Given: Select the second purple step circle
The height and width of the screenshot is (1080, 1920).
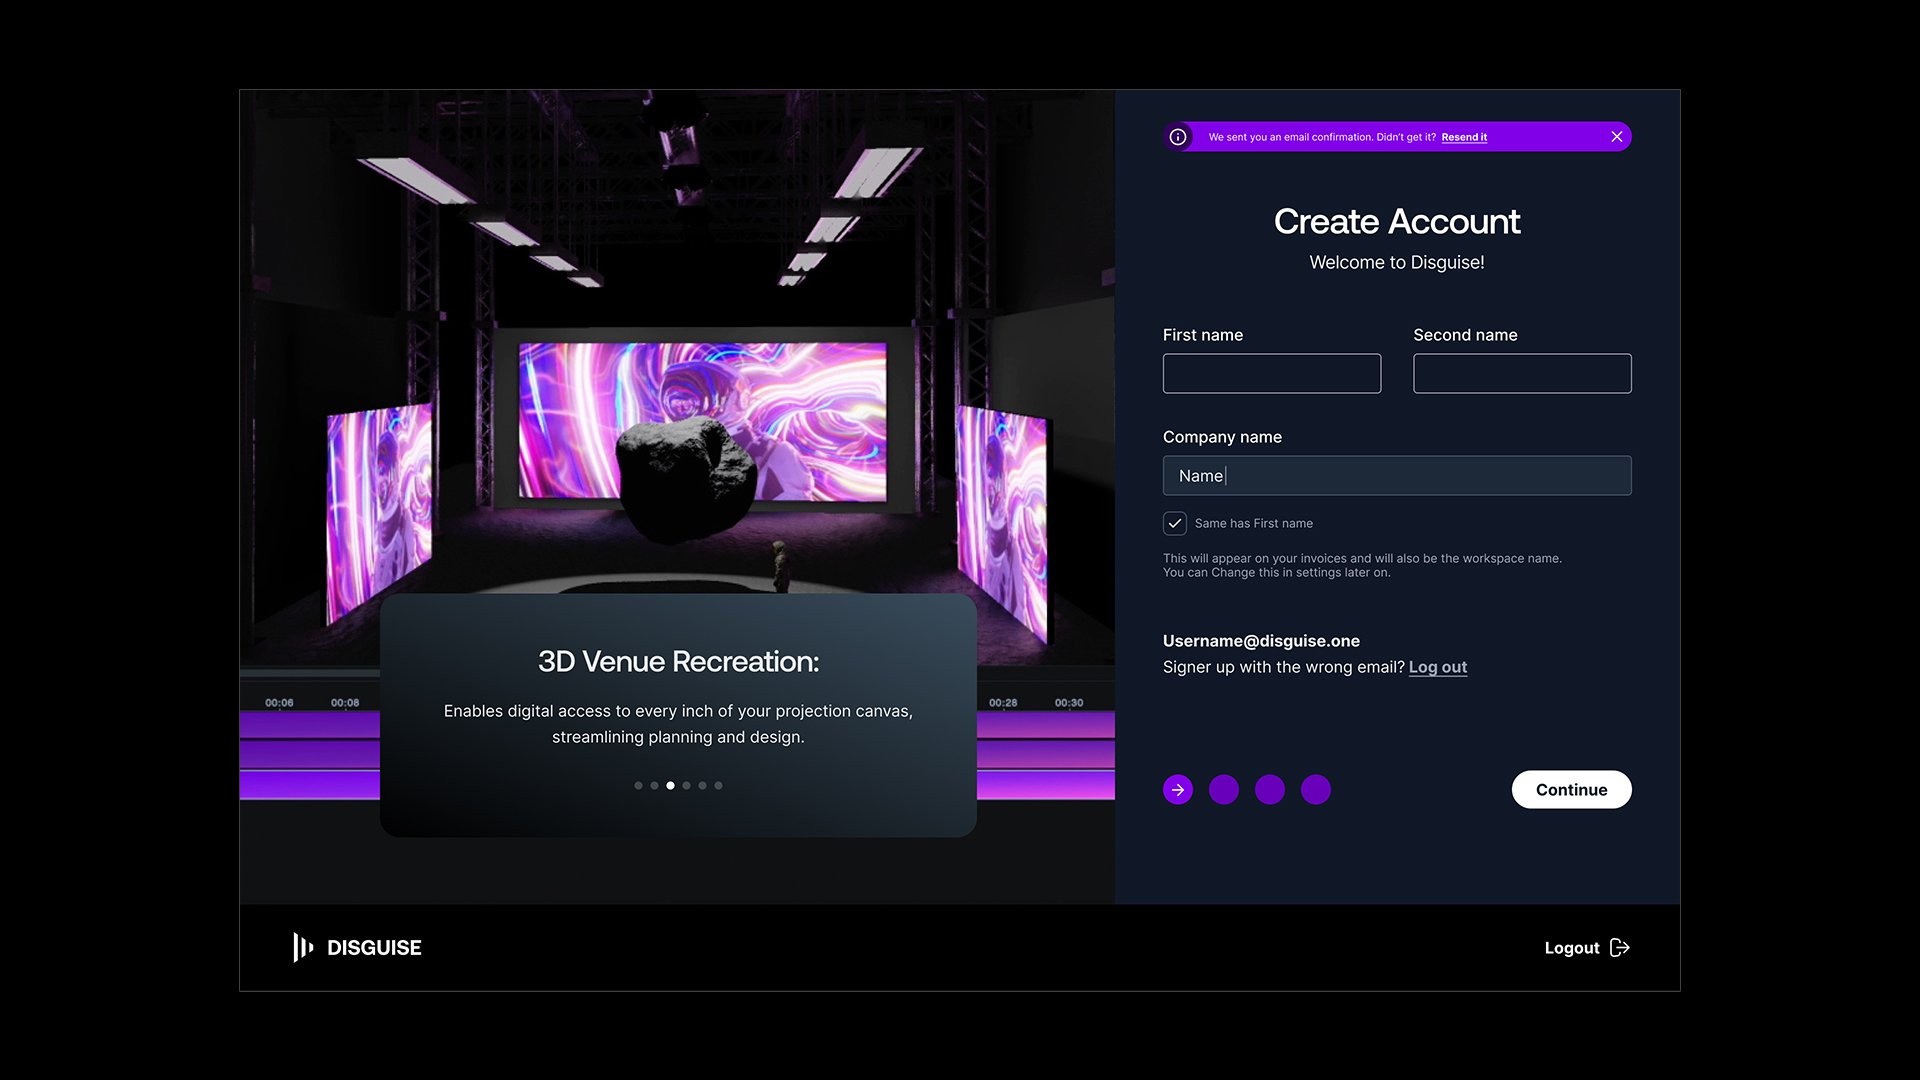Looking at the screenshot, I should [1224, 790].
